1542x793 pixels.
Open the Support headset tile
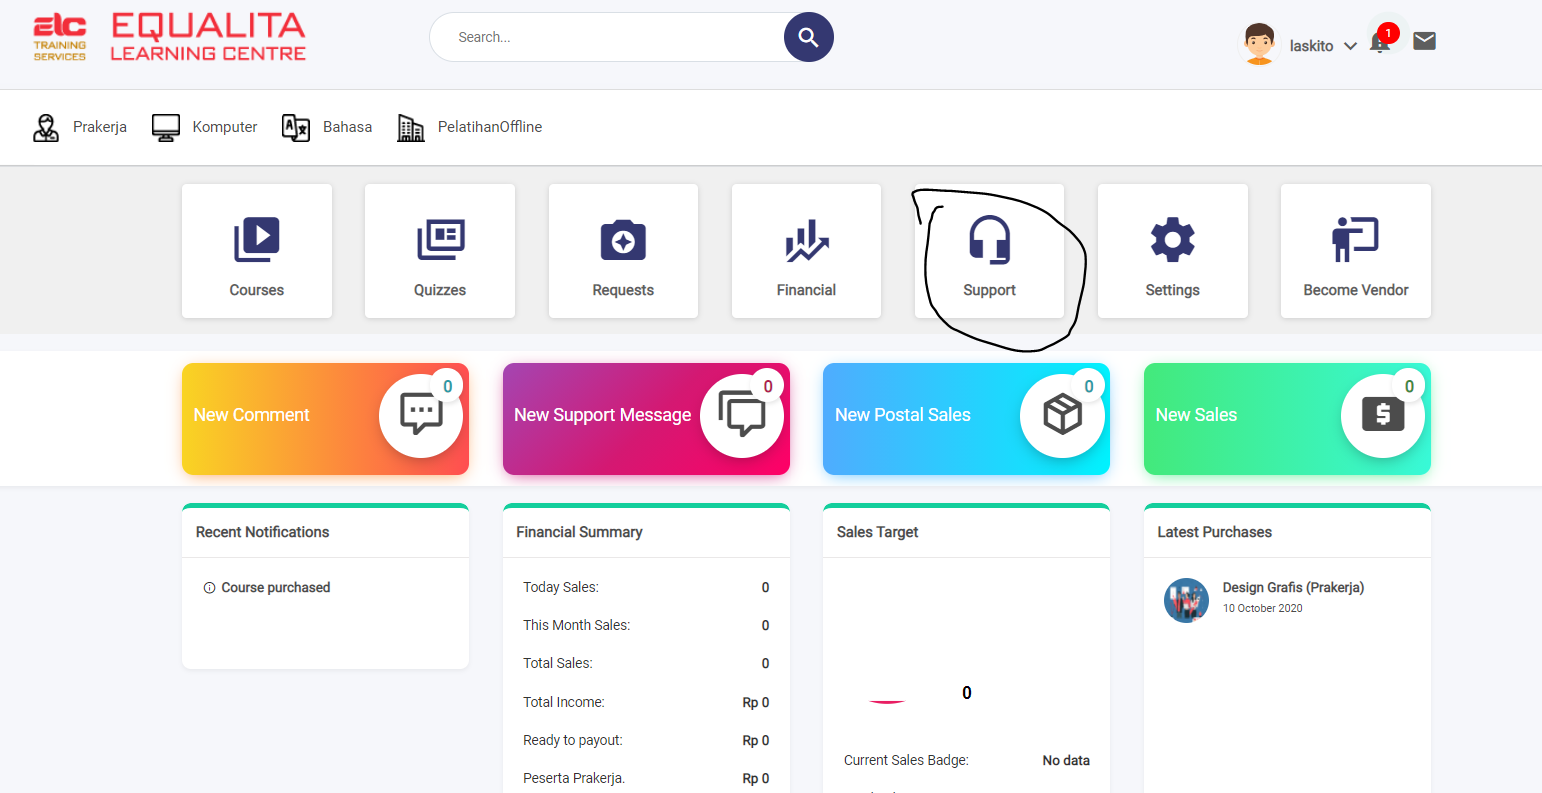point(989,251)
